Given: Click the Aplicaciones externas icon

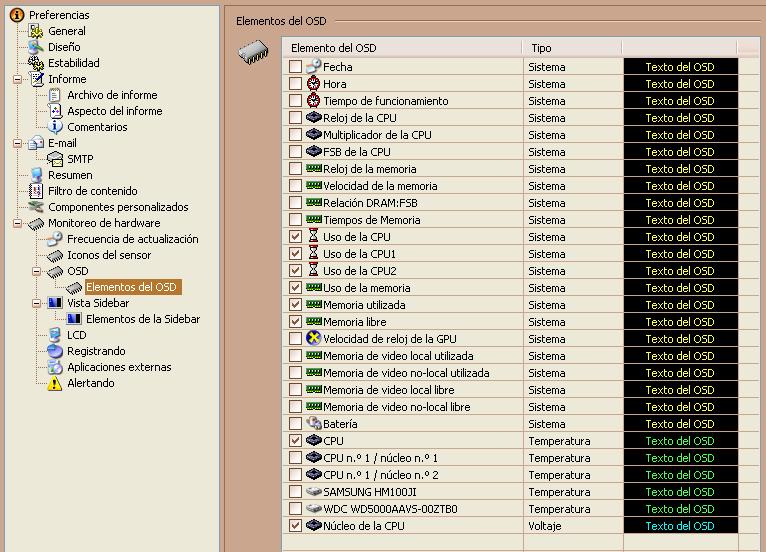Looking at the screenshot, I should tap(55, 367).
